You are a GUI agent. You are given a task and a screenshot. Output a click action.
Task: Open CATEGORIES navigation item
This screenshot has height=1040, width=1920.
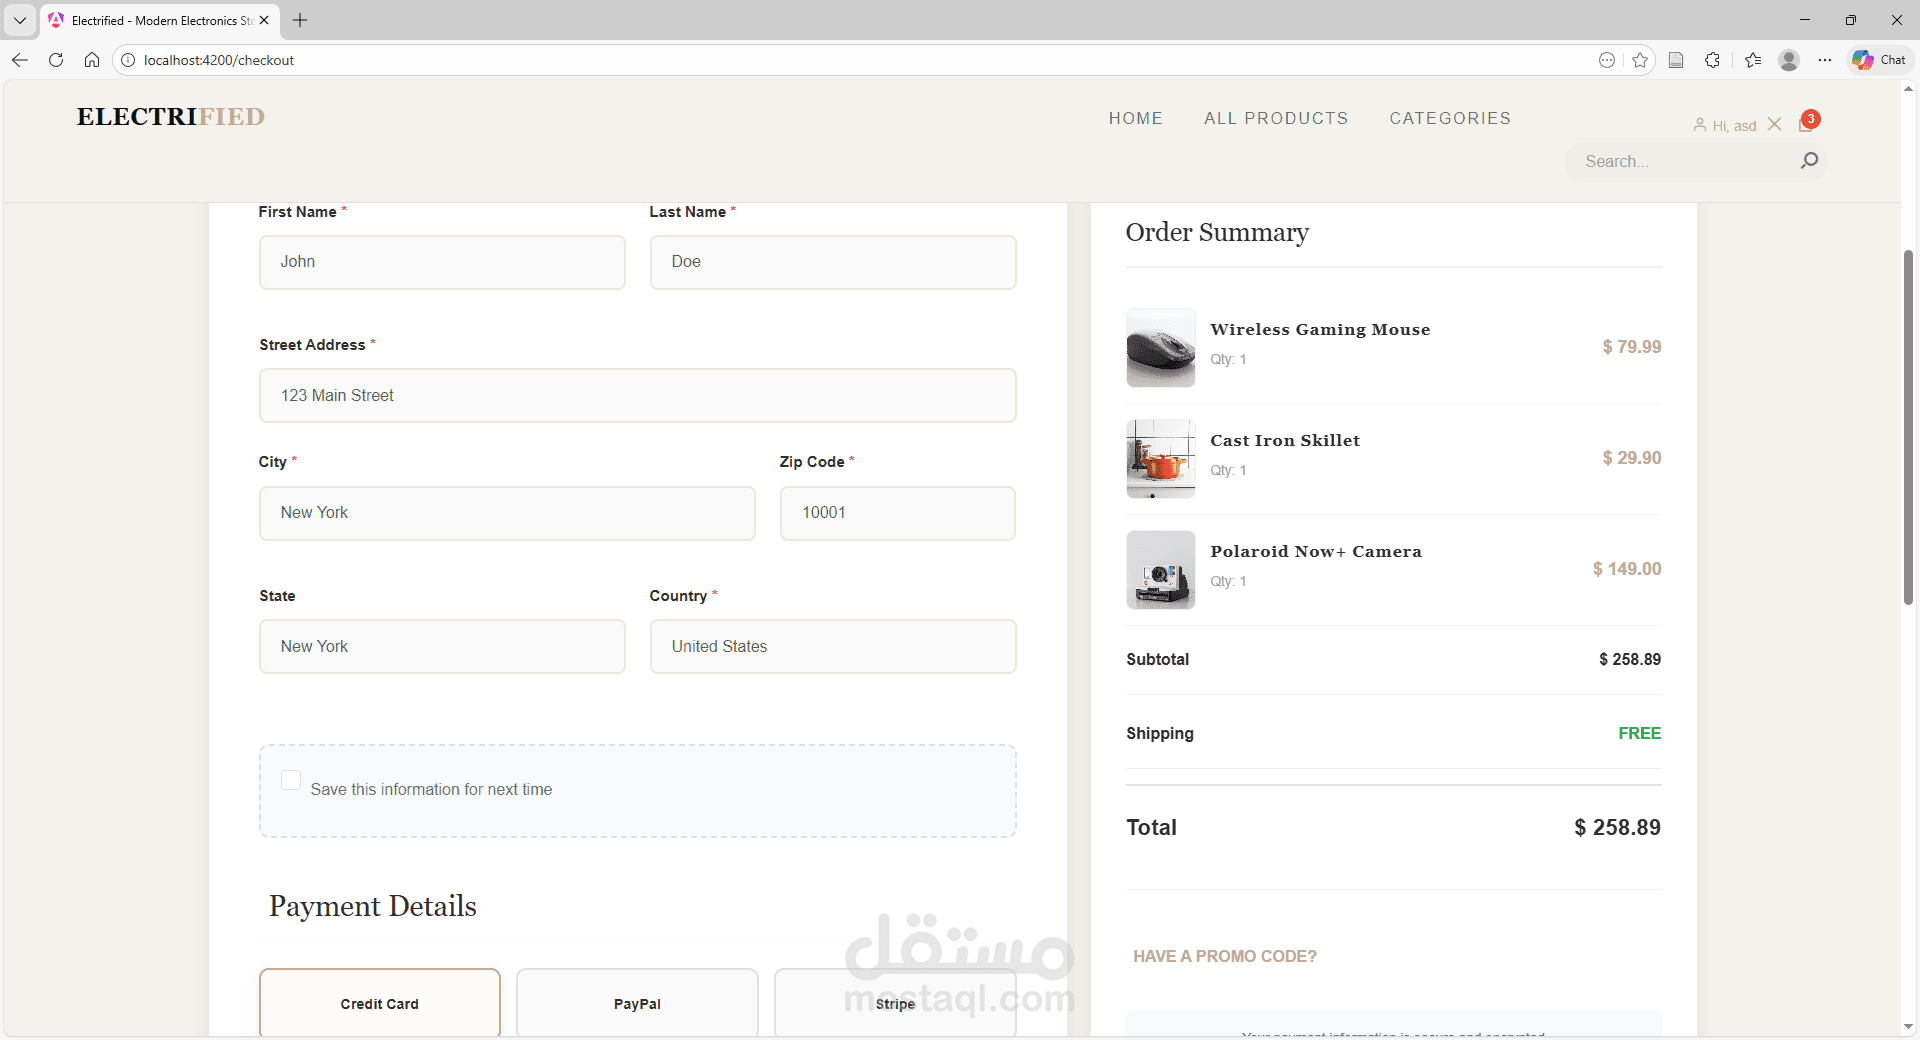tap(1450, 118)
